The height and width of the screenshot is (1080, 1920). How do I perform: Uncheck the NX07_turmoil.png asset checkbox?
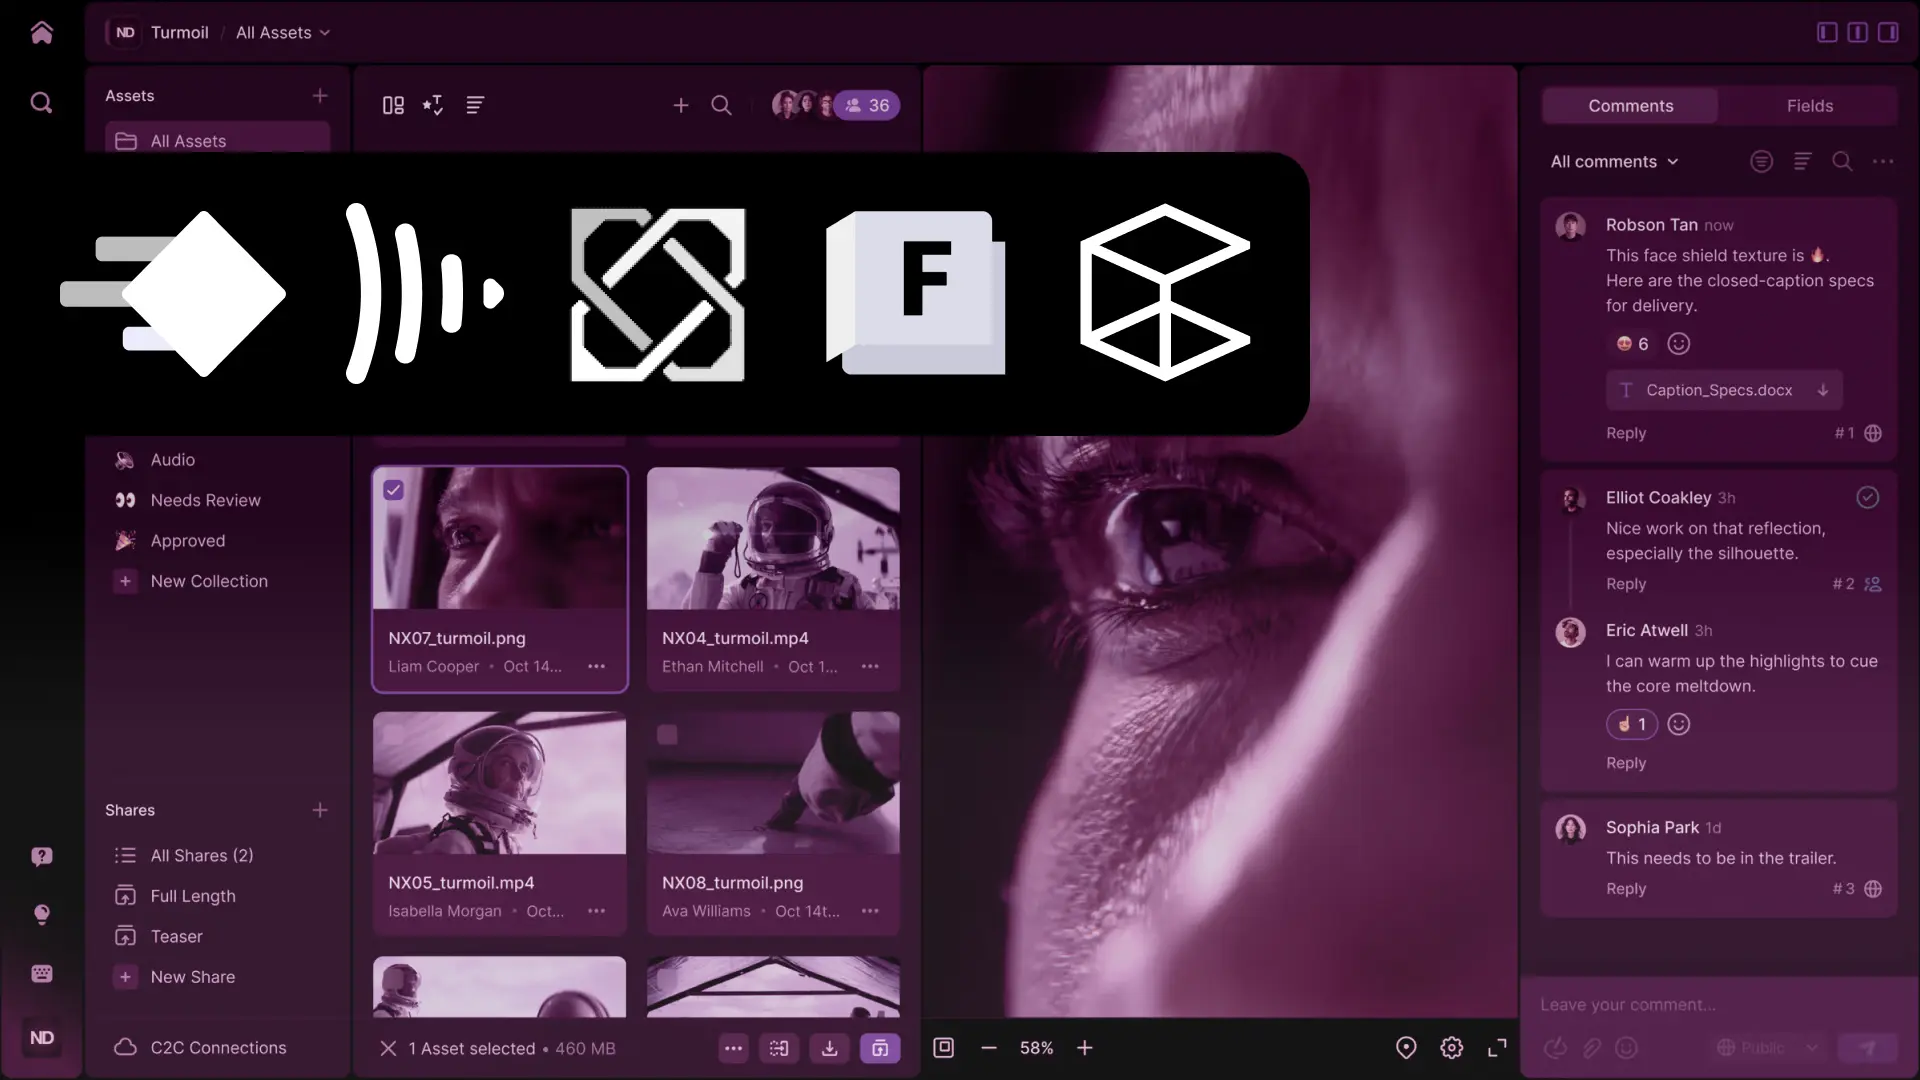tap(394, 490)
